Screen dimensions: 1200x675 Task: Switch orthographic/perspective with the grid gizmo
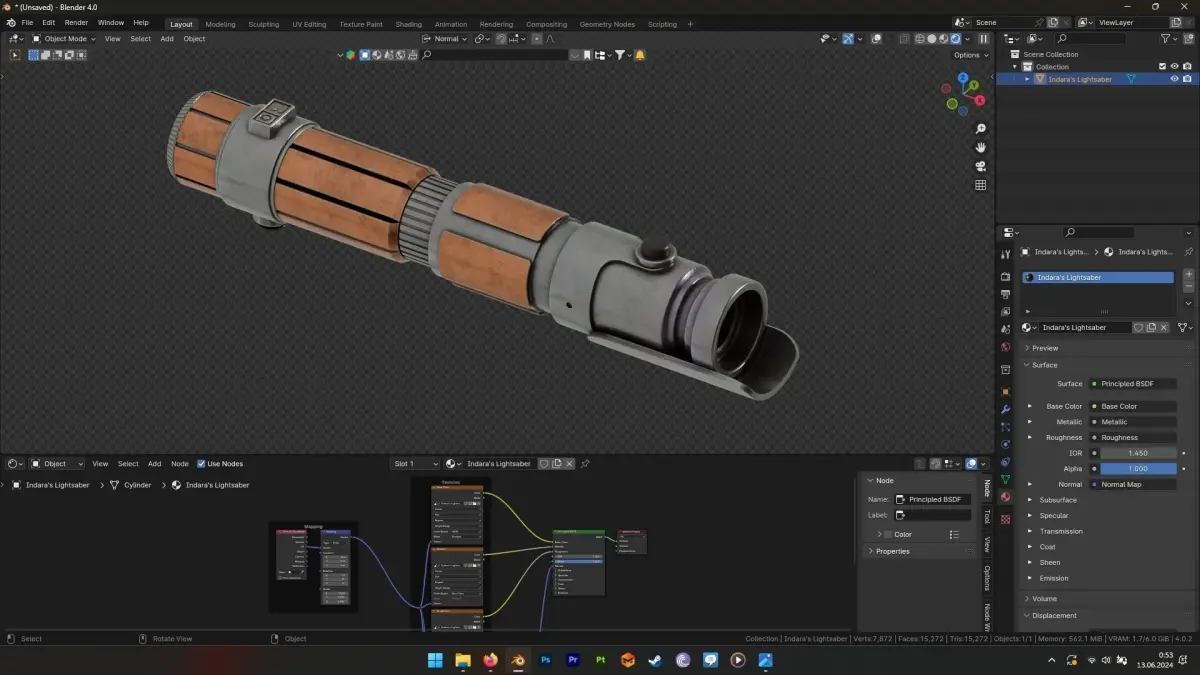(980, 185)
